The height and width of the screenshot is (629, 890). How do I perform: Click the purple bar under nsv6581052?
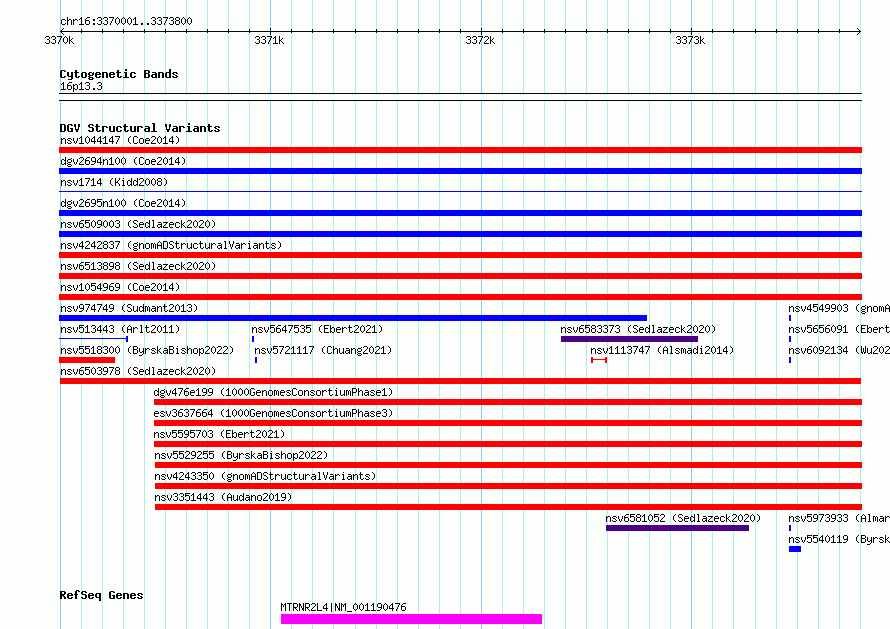point(677,528)
